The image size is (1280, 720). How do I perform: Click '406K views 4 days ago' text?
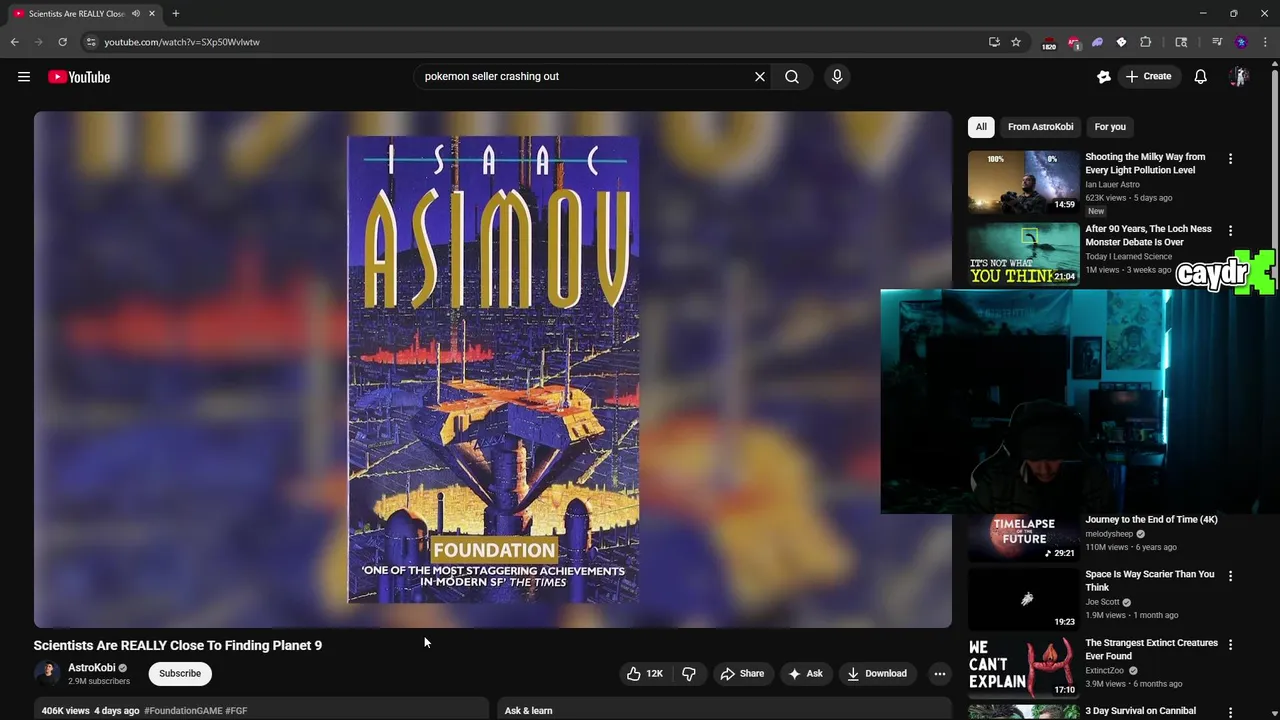91,711
